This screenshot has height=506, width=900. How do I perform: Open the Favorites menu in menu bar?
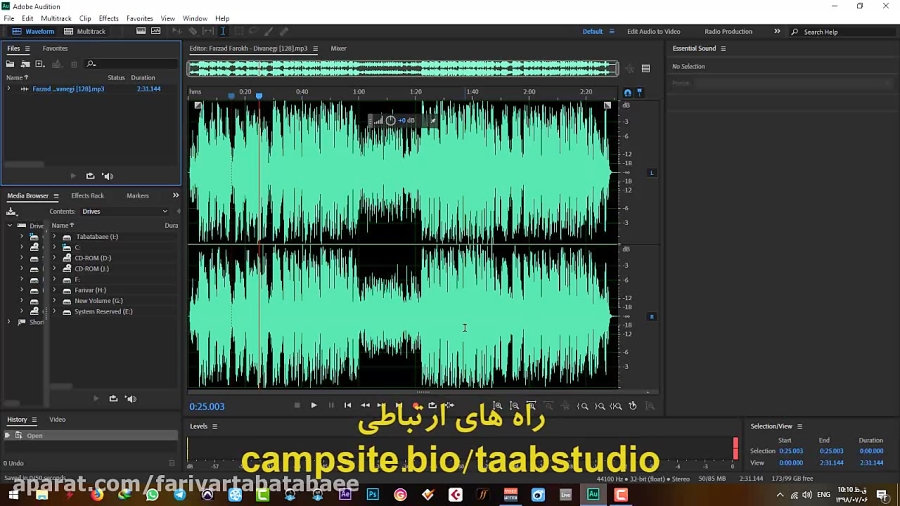click(x=139, y=18)
